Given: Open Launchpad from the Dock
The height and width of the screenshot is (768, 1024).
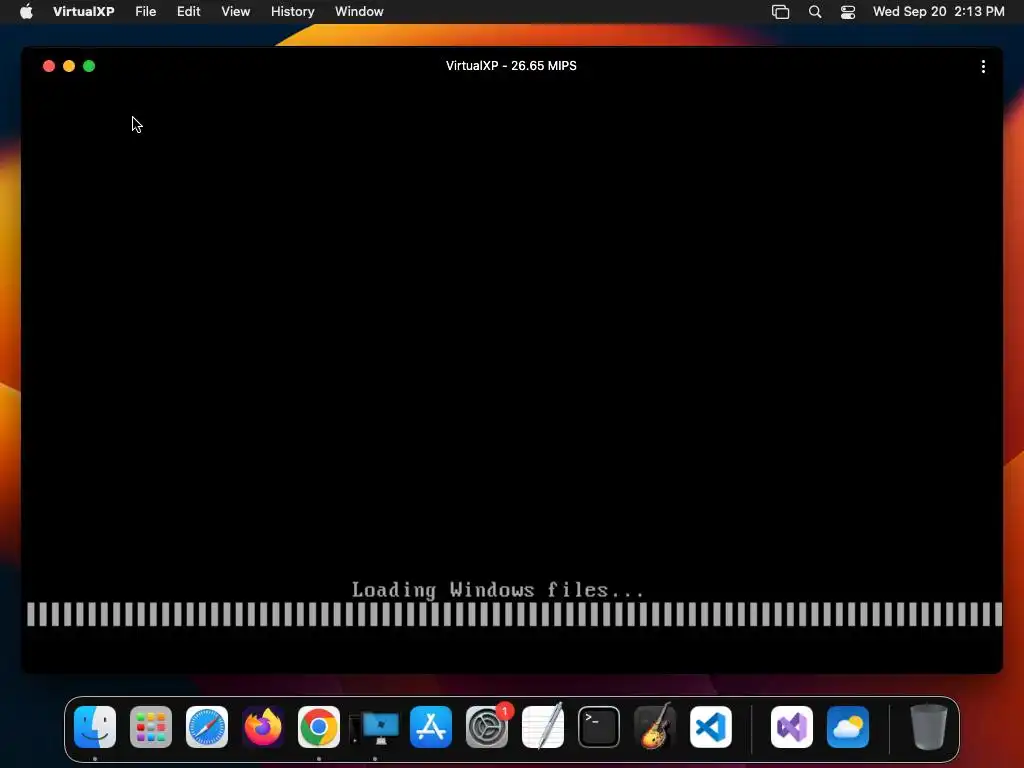Looking at the screenshot, I should pos(151,727).
